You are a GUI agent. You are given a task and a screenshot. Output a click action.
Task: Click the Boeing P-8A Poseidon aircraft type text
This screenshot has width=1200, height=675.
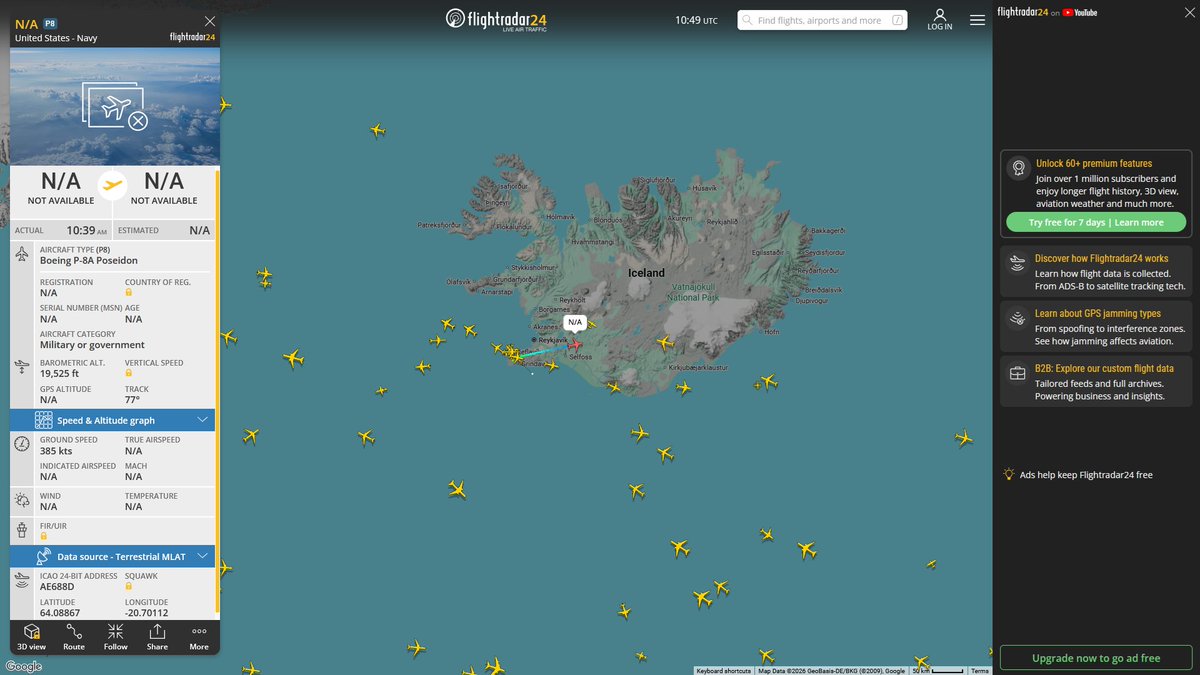coord(89,261)
